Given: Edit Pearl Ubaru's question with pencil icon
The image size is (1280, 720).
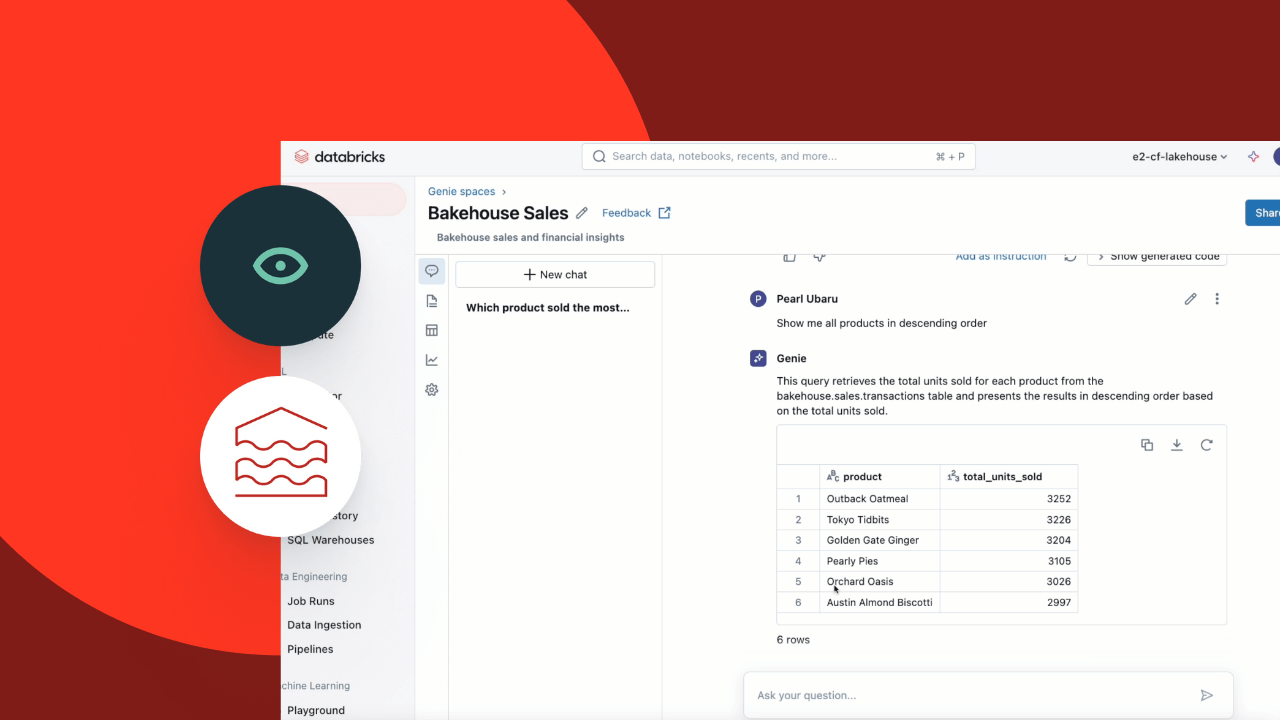Looking at the screenshot, I should point(1190,299).
